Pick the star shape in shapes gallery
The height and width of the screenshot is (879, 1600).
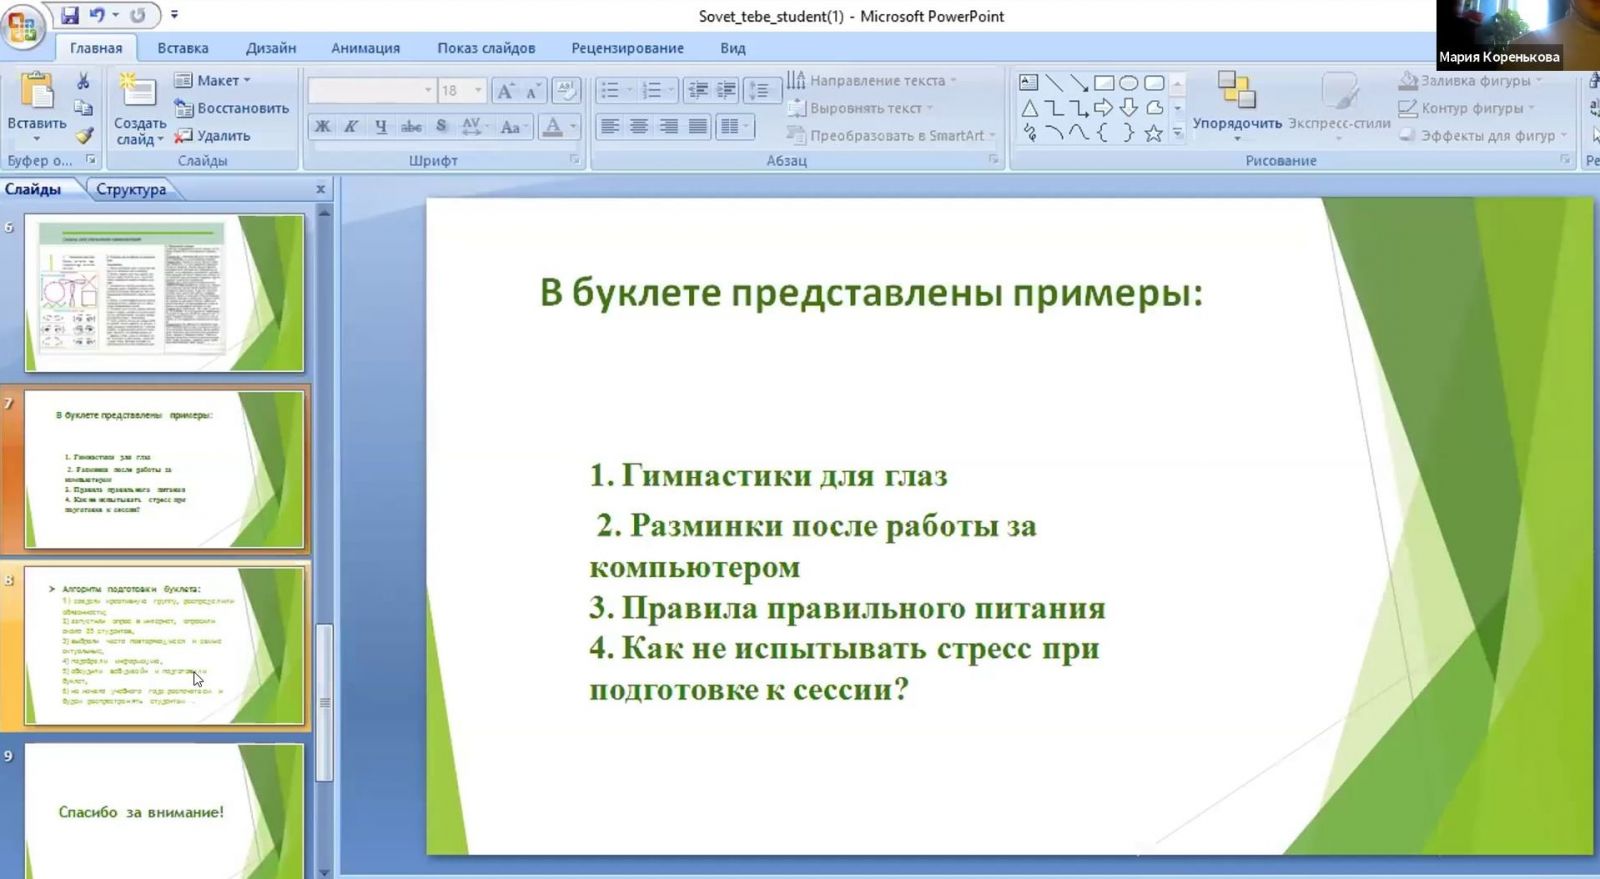pyautogui.click(x=1153, y=133)
